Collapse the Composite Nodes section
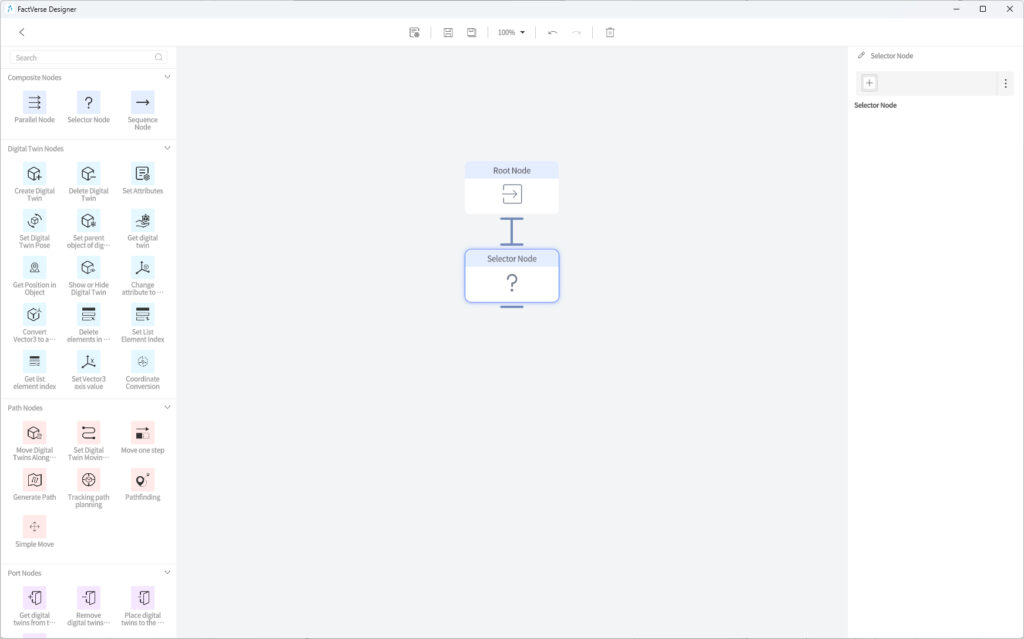The width and height of the screenshot is (1024, 639). (167, 77)
